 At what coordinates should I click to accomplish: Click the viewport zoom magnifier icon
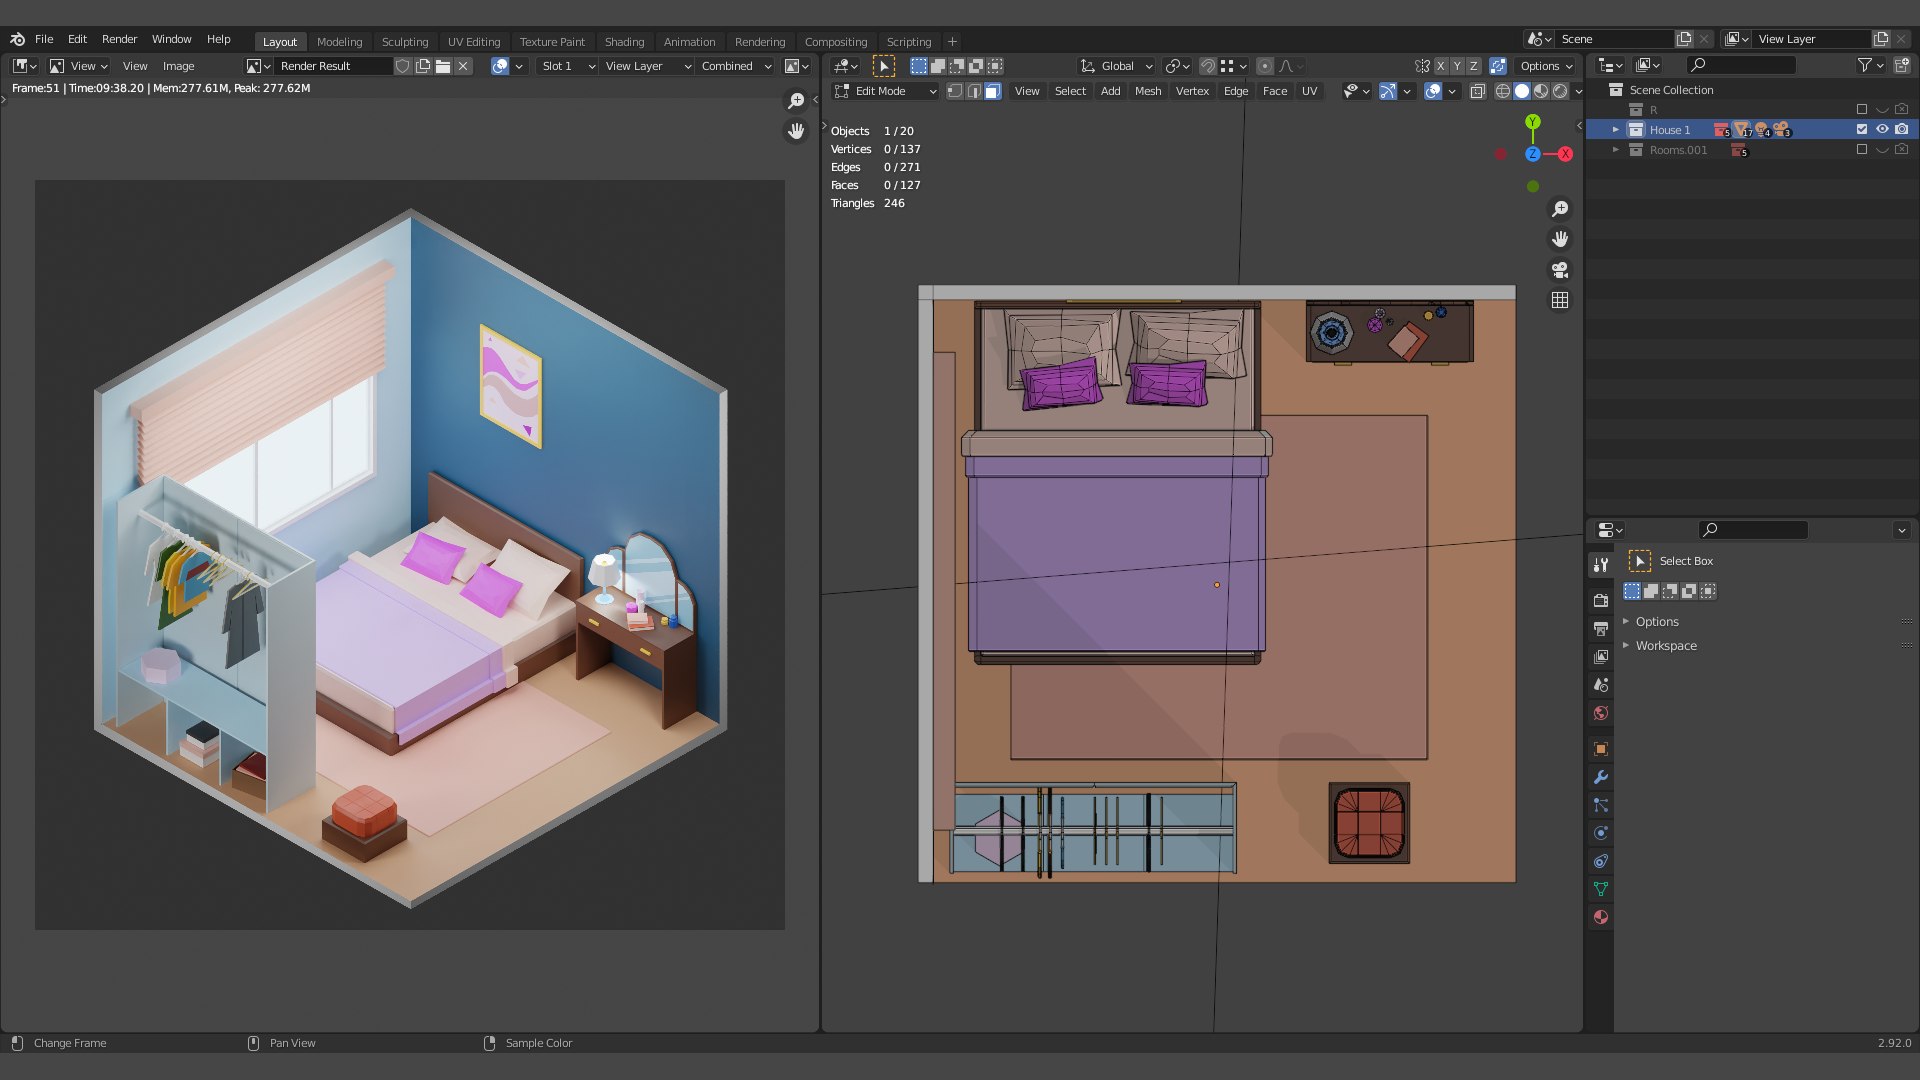coord(1559,209)
